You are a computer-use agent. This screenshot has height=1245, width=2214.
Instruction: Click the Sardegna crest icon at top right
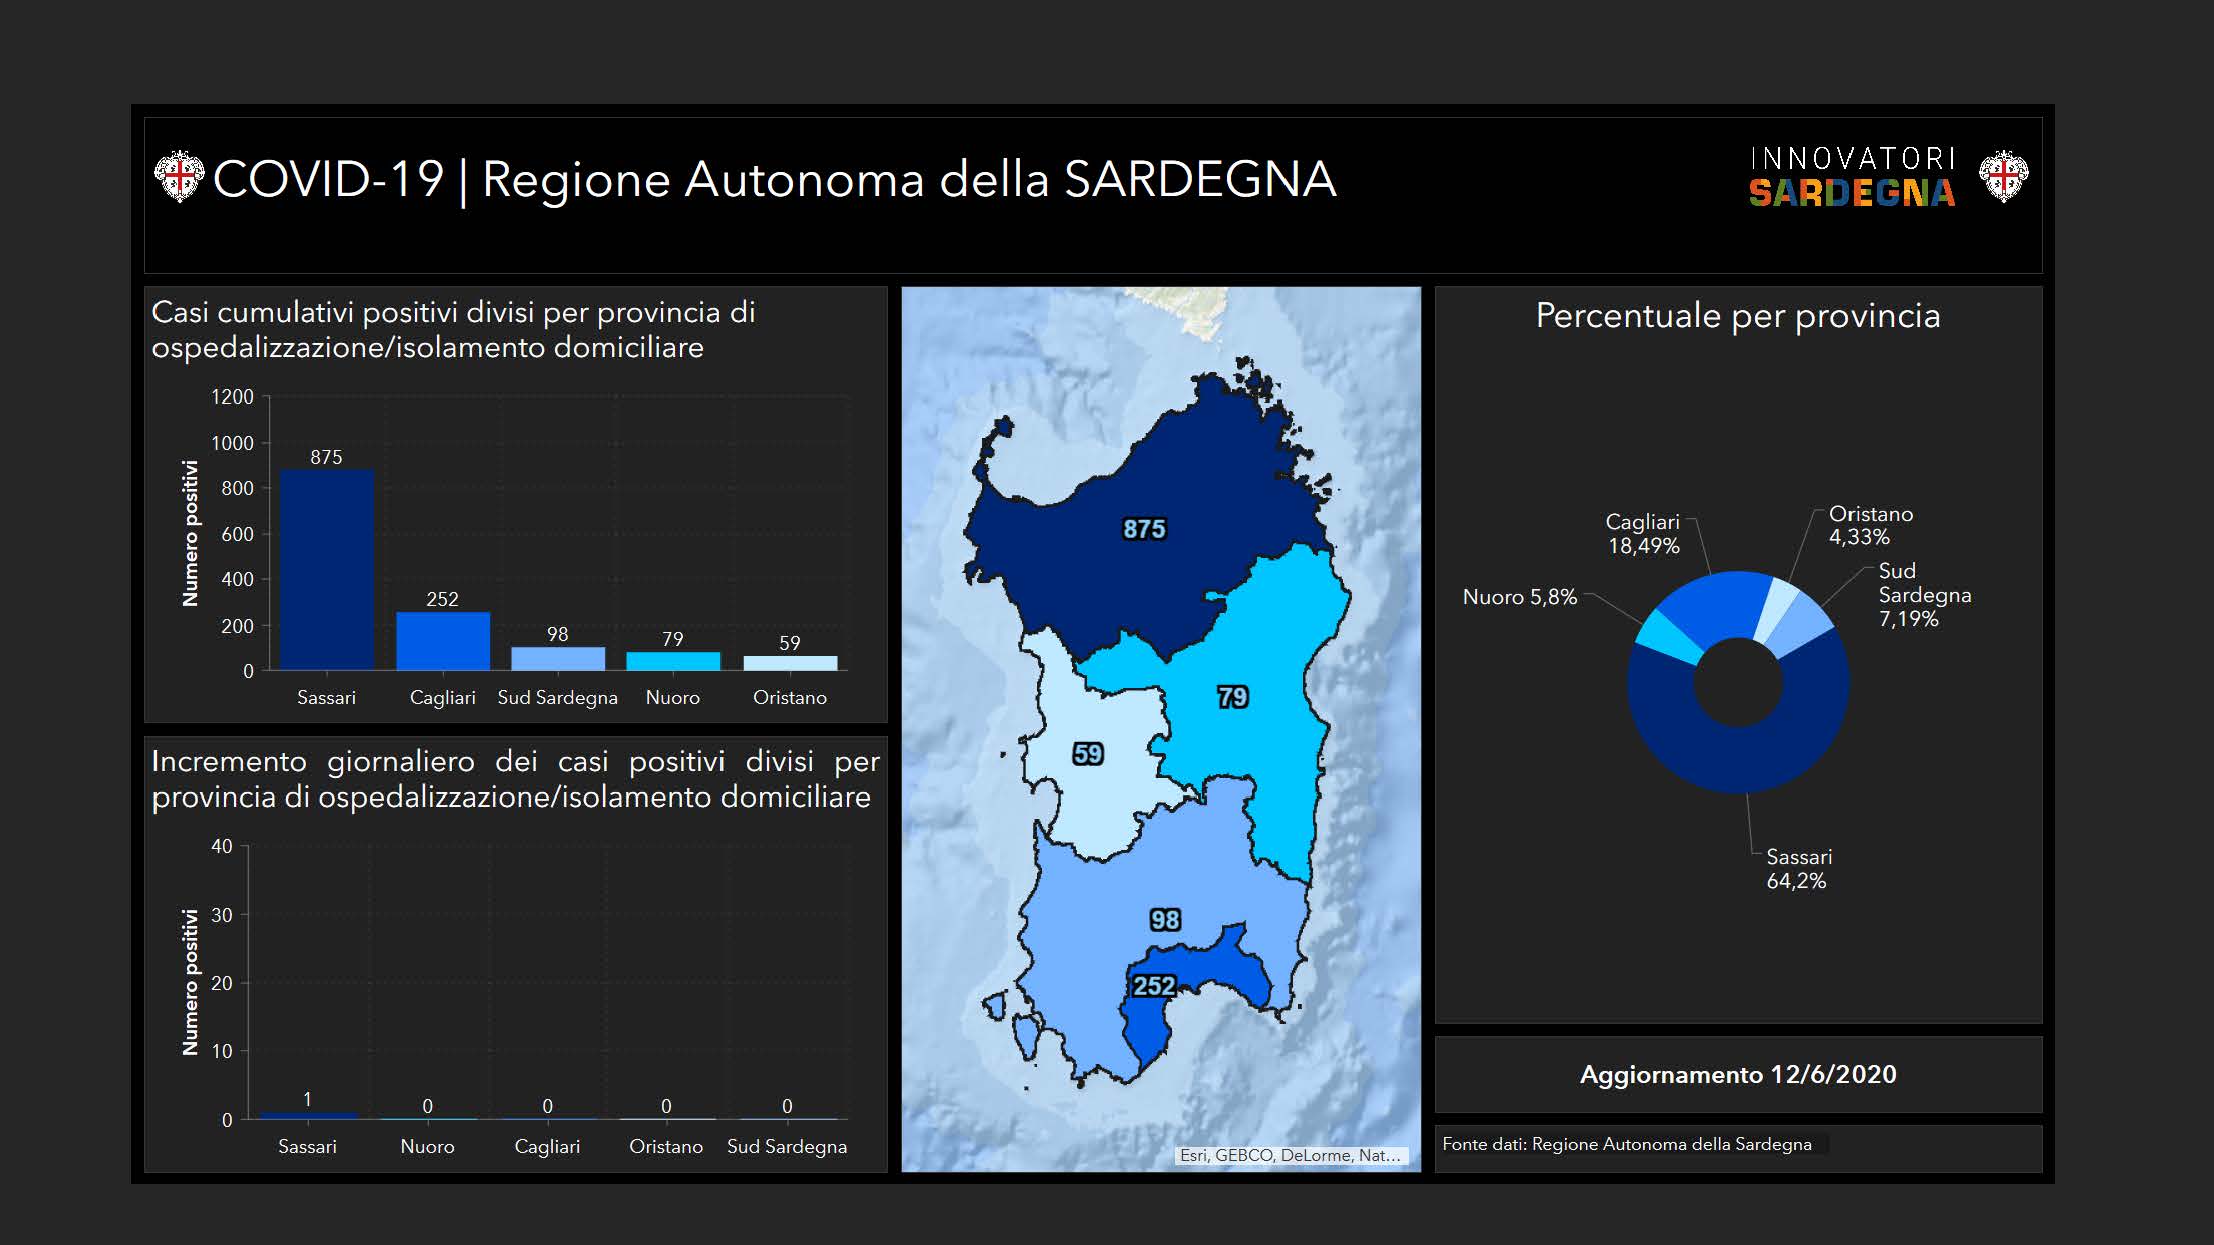tap(2003, 177)
